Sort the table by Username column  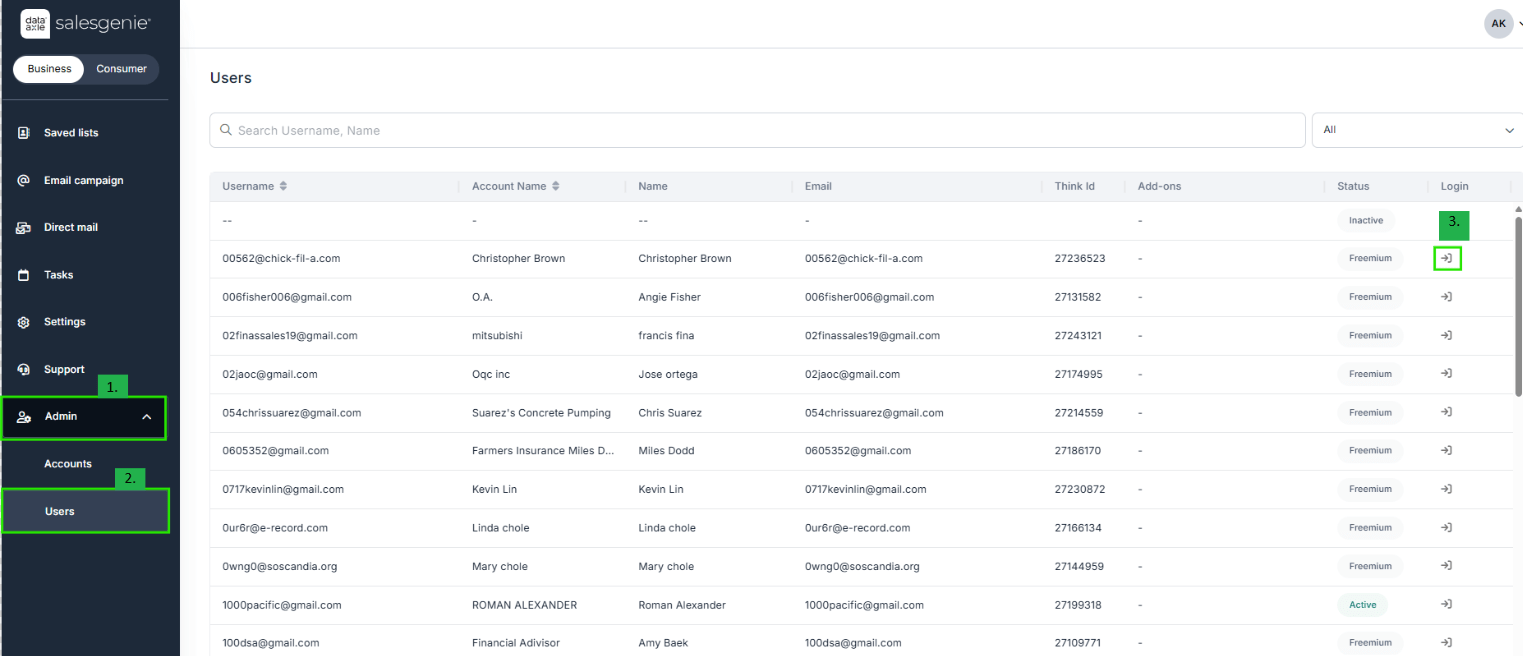tap(283, 186)
